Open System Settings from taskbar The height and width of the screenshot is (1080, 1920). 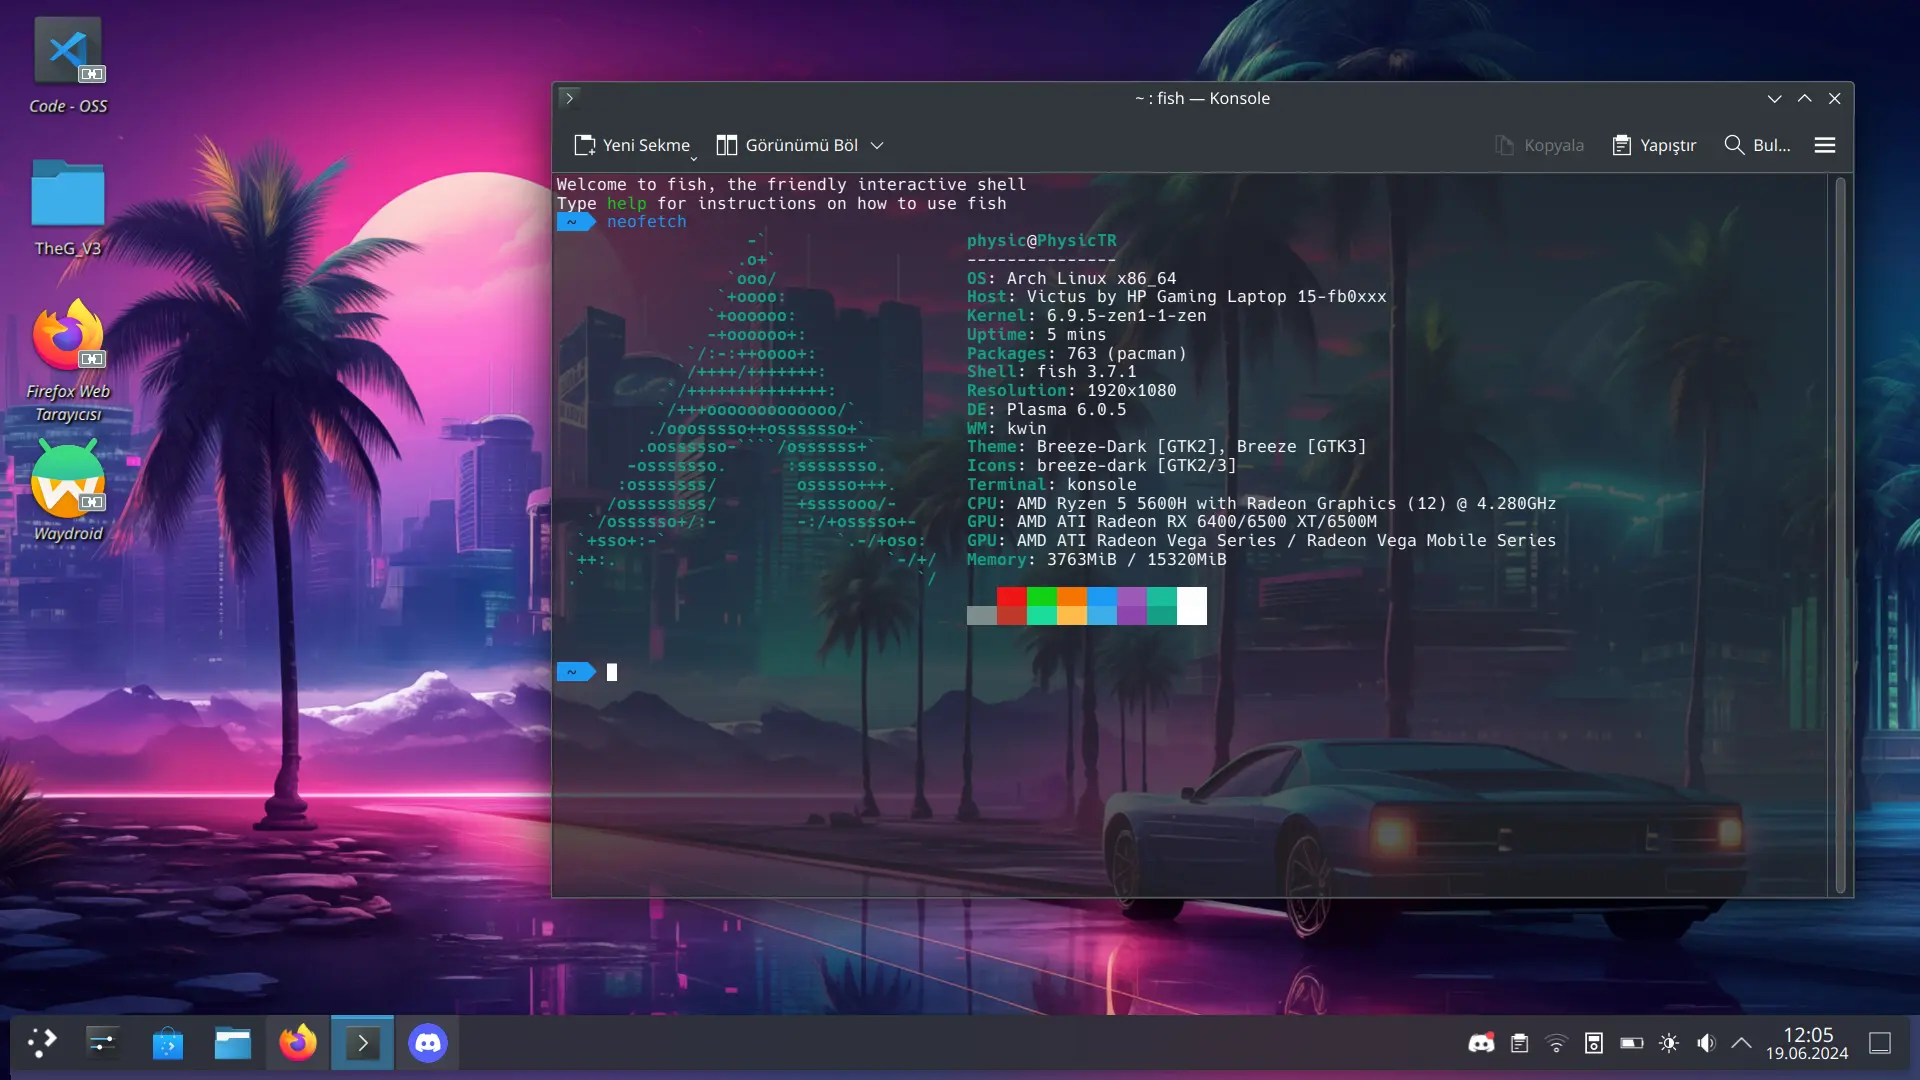(102, 1043)
